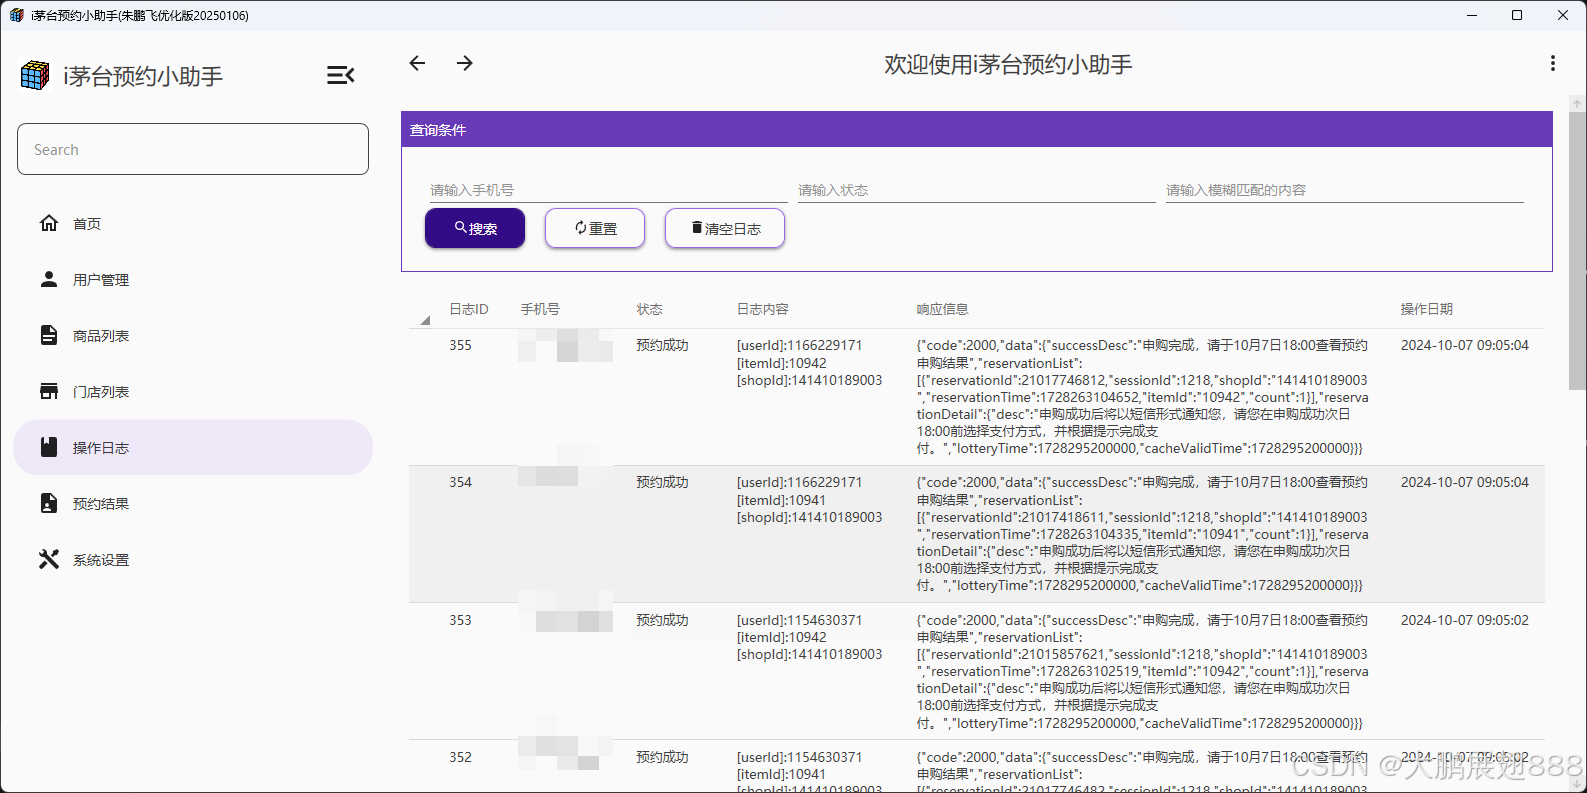Open 用户管理 page
This screenshot has height=793, width=1587.
click(193, 279)
